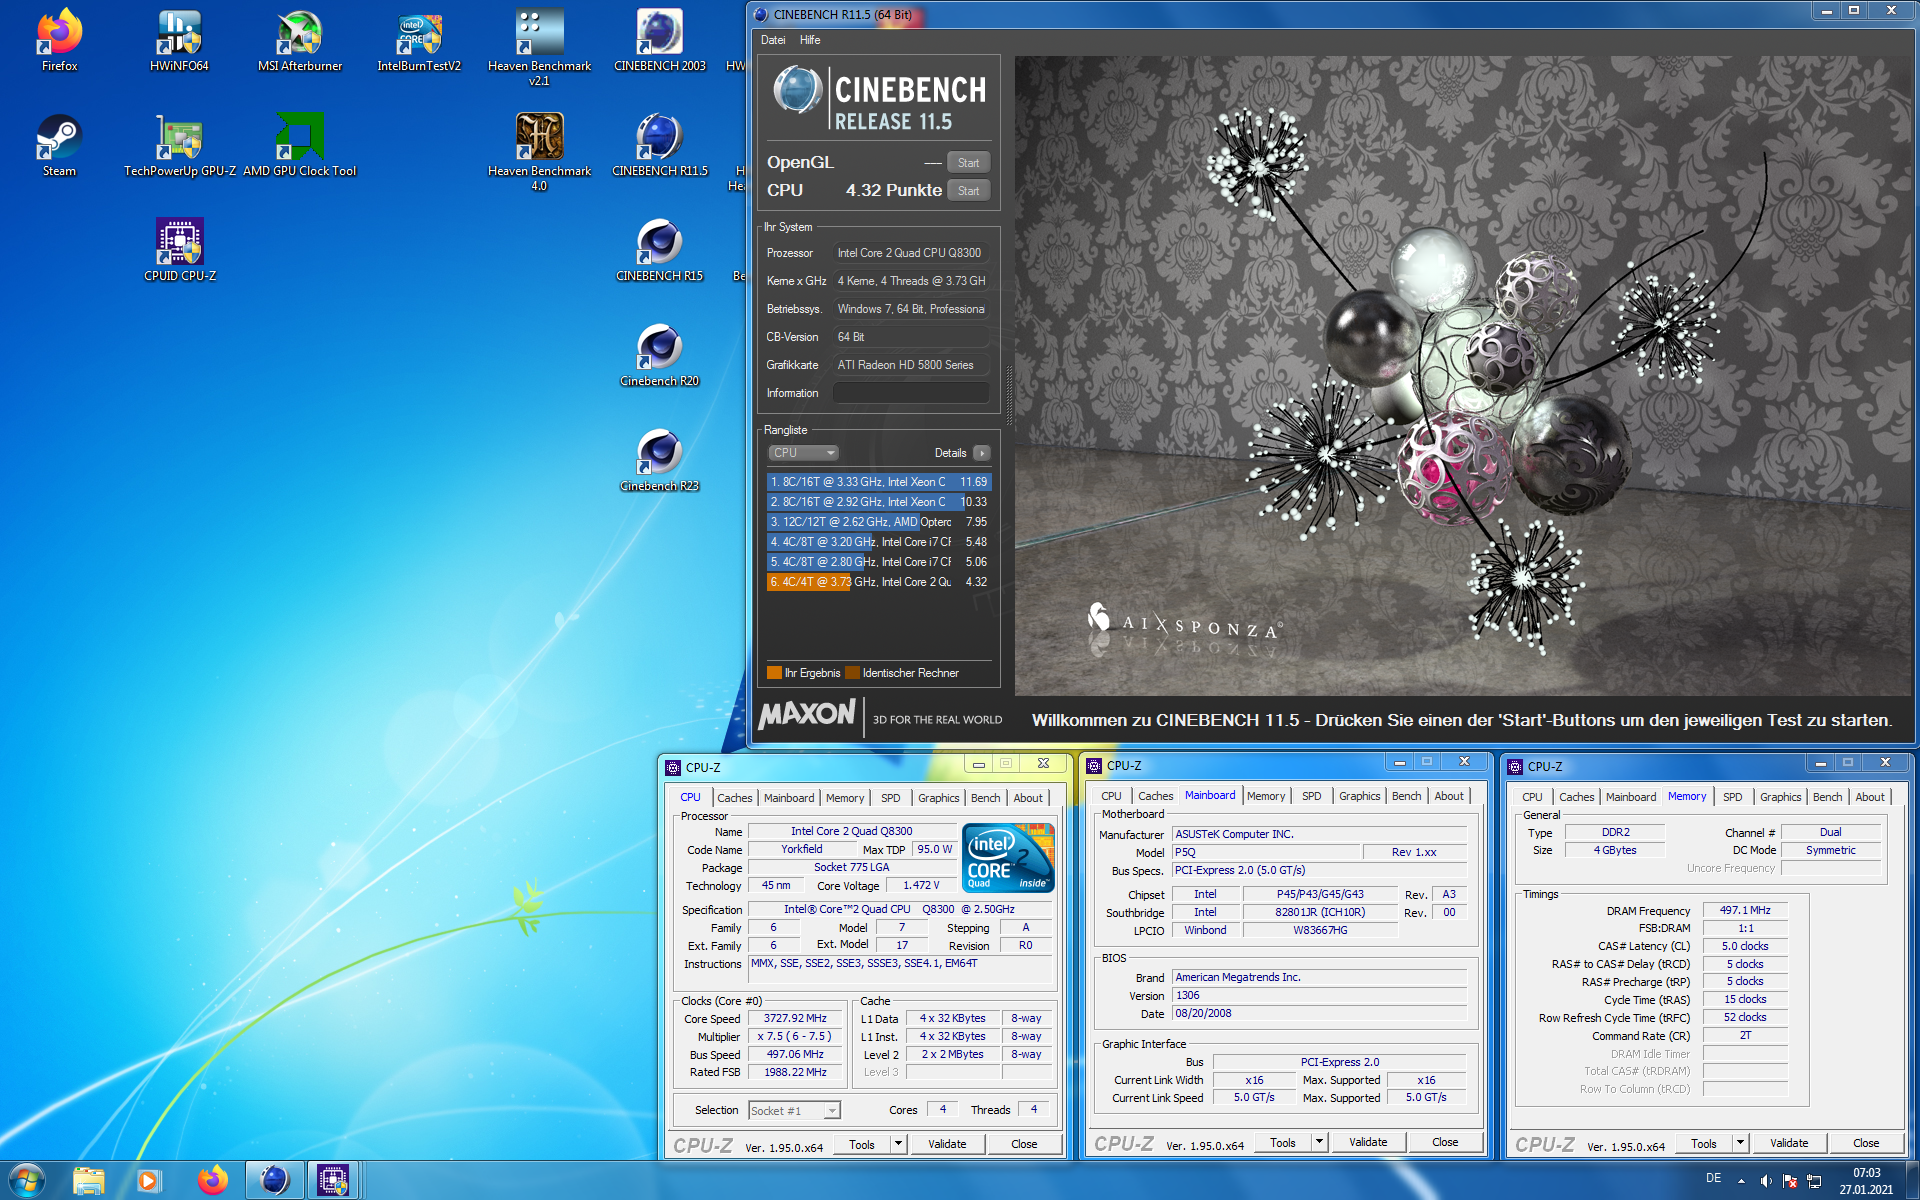Switch to CPU-Z taskbar button

pos(333,1181)
